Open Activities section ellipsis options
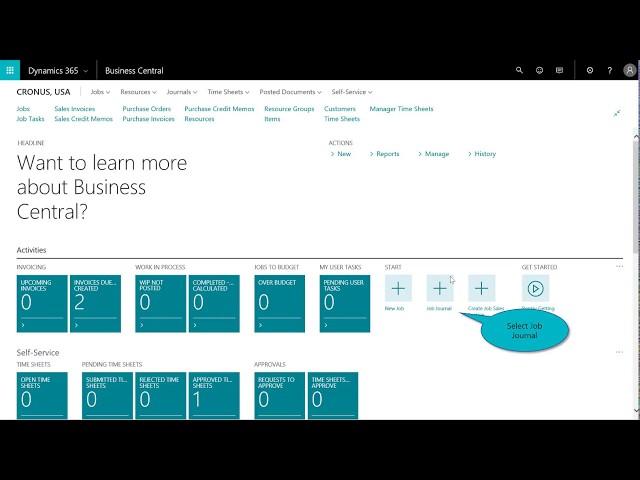 tap(619, 267)
